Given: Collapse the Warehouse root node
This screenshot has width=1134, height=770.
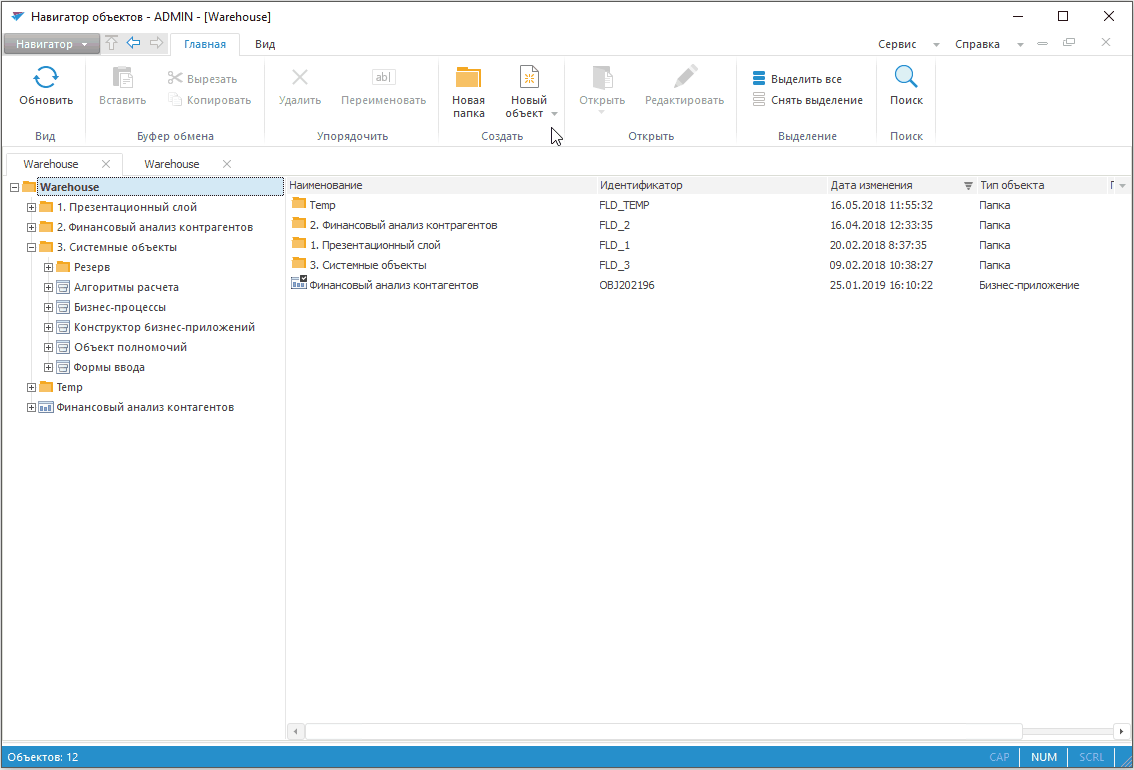Looking at the screenshot, I should [x=14, y=187].
